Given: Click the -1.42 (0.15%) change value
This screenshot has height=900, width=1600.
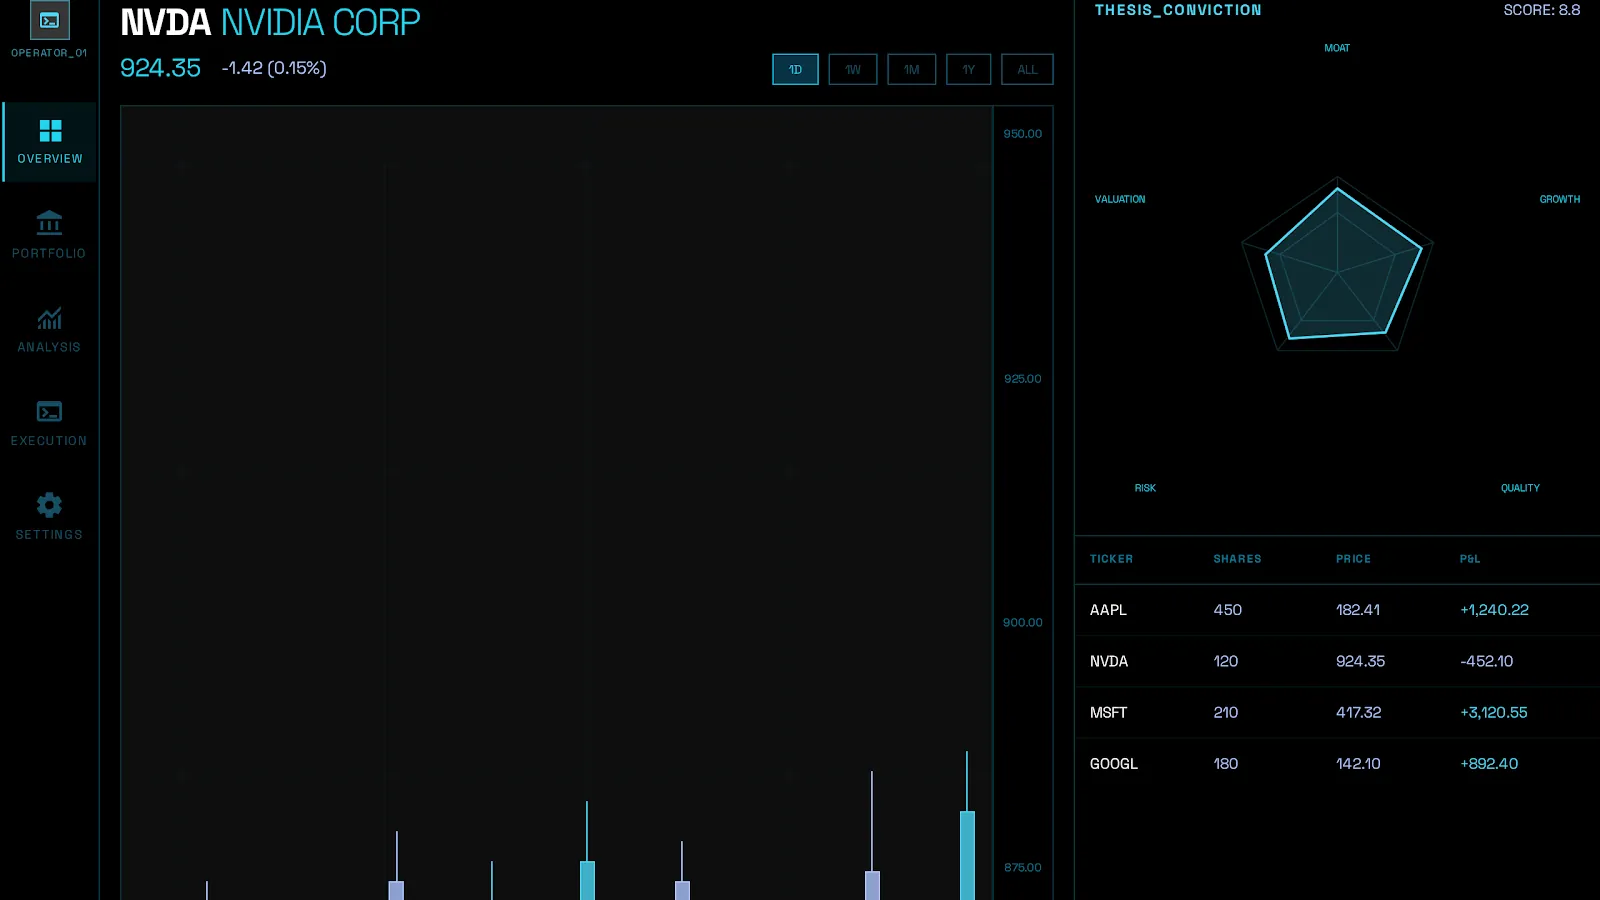Looking at the screenshot, I should [274, 68].
